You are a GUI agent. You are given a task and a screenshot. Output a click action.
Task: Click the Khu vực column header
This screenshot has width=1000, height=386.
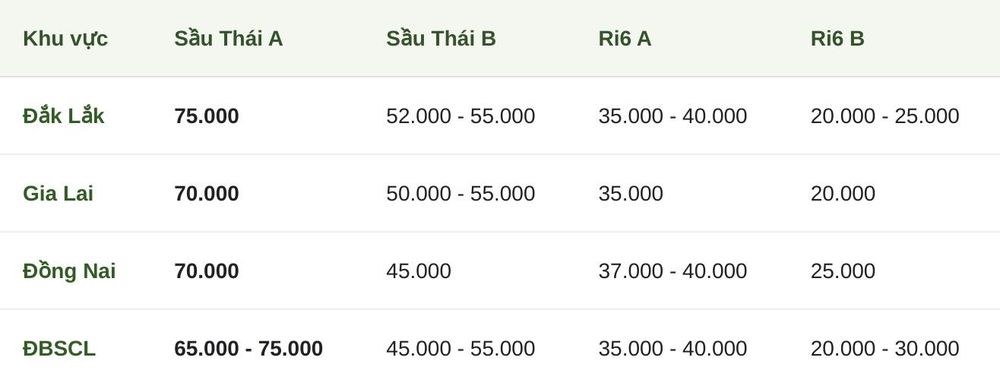(x=65, y=39)
